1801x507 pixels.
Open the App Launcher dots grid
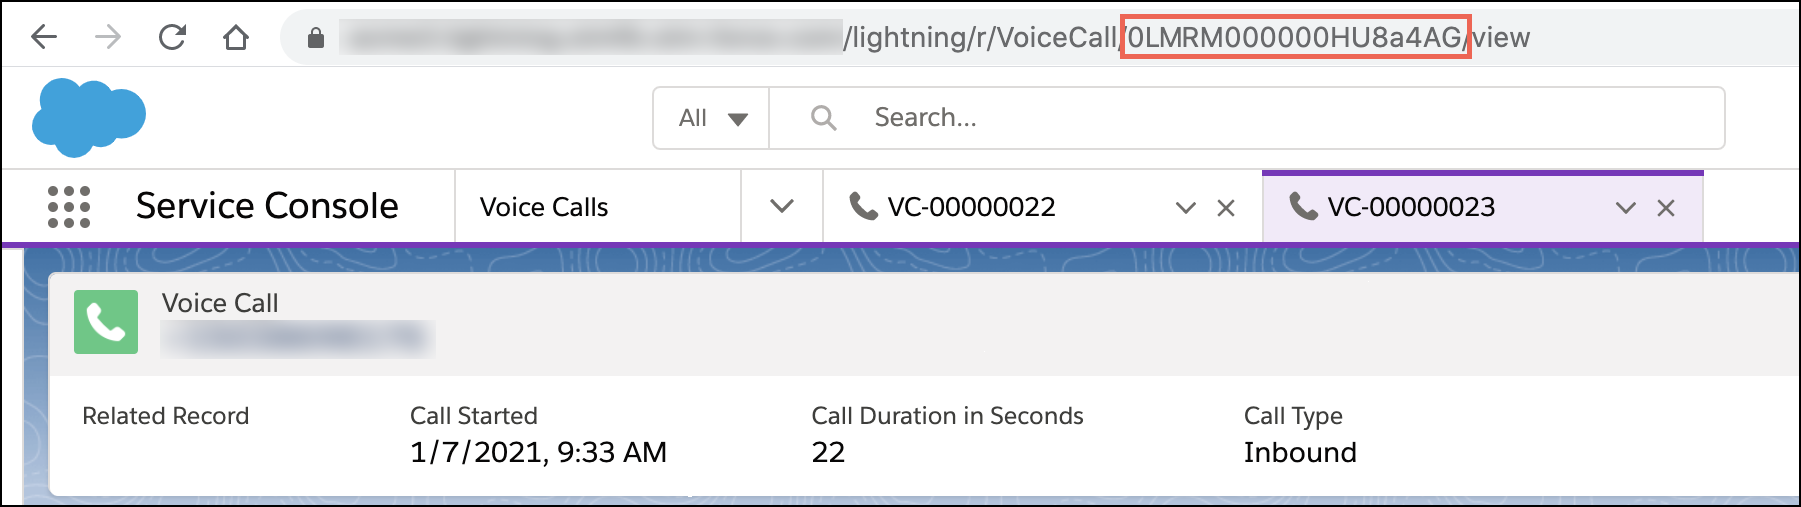[69, 207]
